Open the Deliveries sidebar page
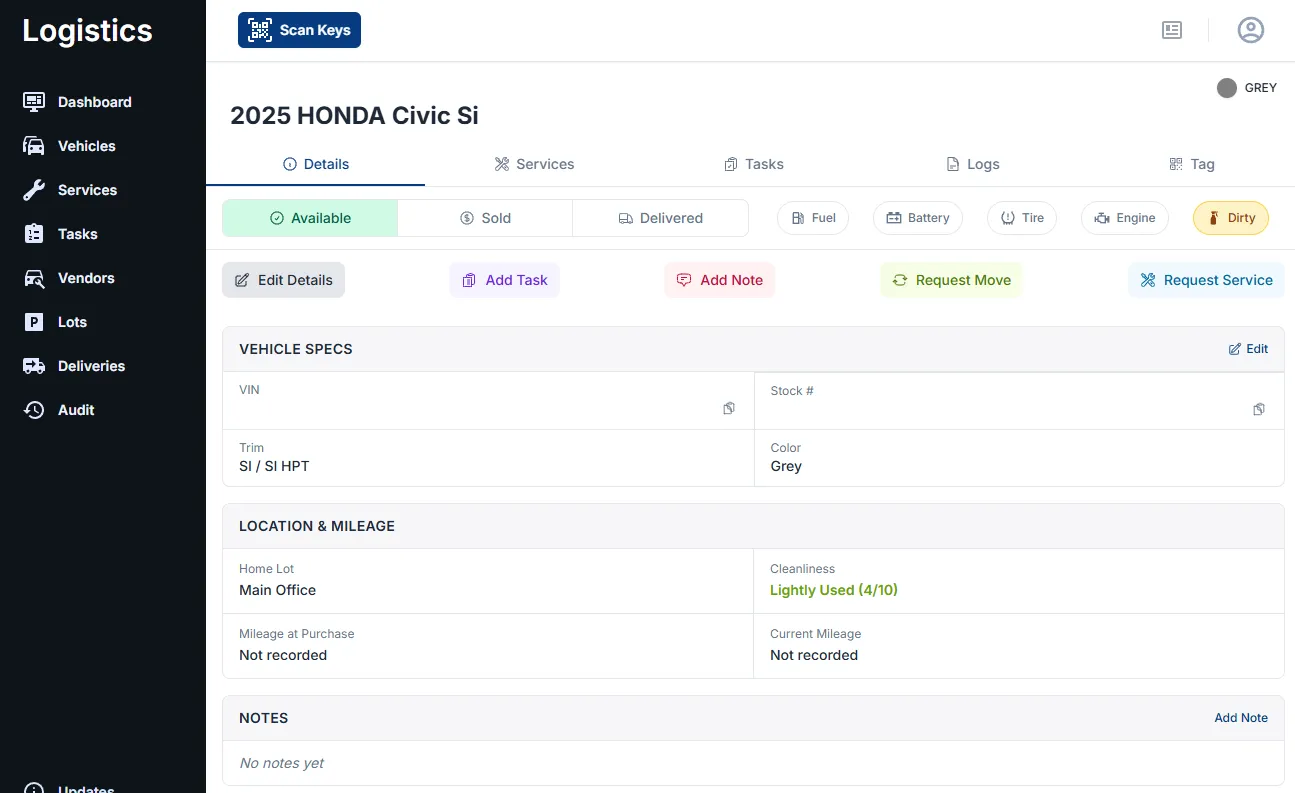Screen dimensions: 1295x793 pyautogui.click(x=74, y=366)
